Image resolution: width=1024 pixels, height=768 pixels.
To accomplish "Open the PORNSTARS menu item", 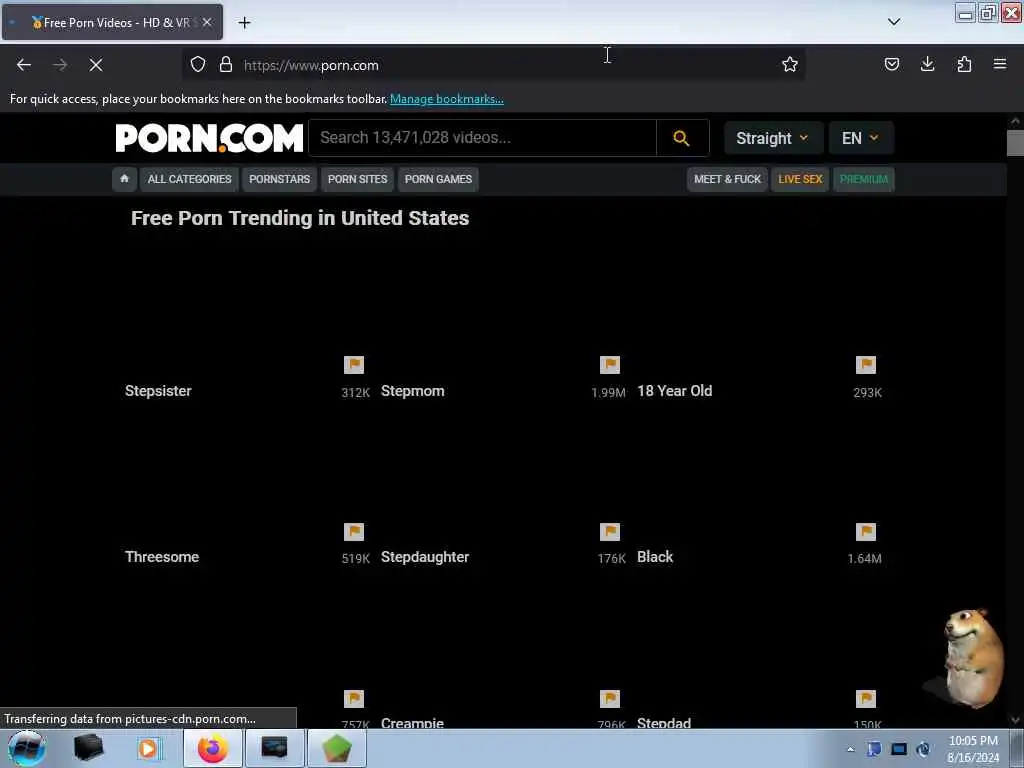I will [x=280, y=179].
